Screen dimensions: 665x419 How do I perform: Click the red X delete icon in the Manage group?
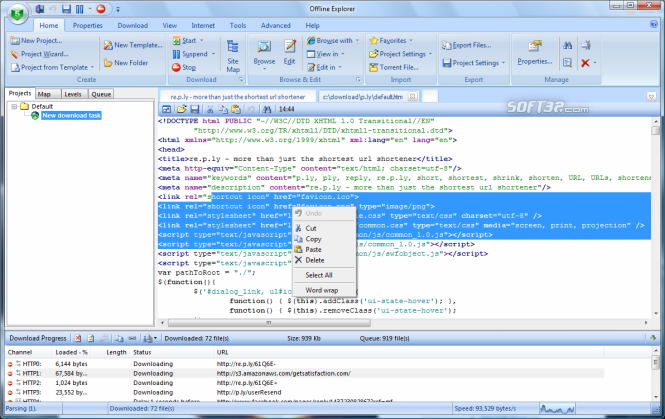click(585, 63)
